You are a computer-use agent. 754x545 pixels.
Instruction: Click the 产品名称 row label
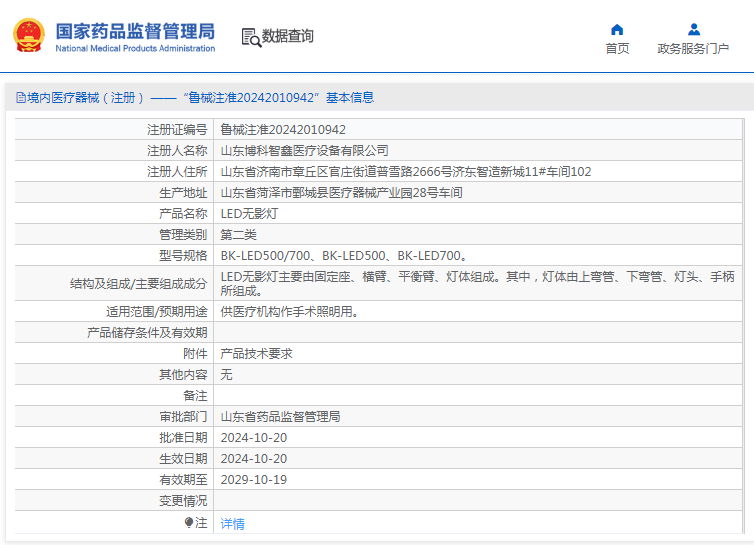click(183, 214)
